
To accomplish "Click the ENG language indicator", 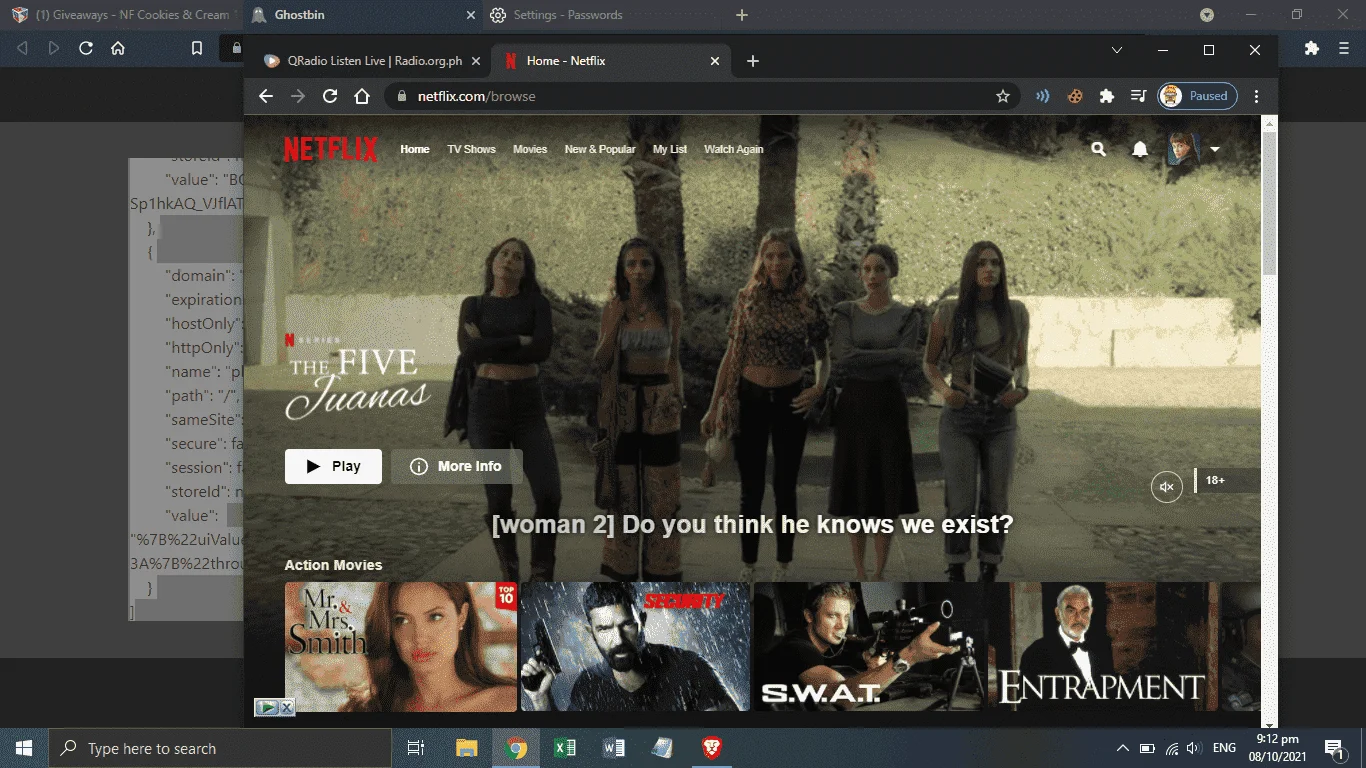I will [x=1224, y=748].
